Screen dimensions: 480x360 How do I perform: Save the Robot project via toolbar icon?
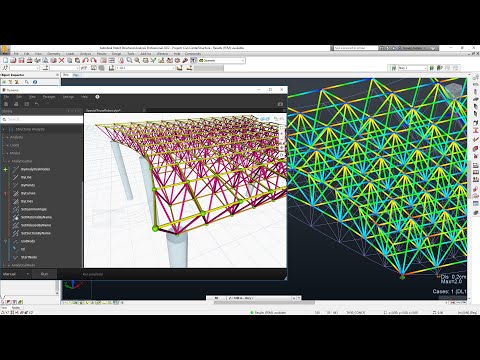21,60
